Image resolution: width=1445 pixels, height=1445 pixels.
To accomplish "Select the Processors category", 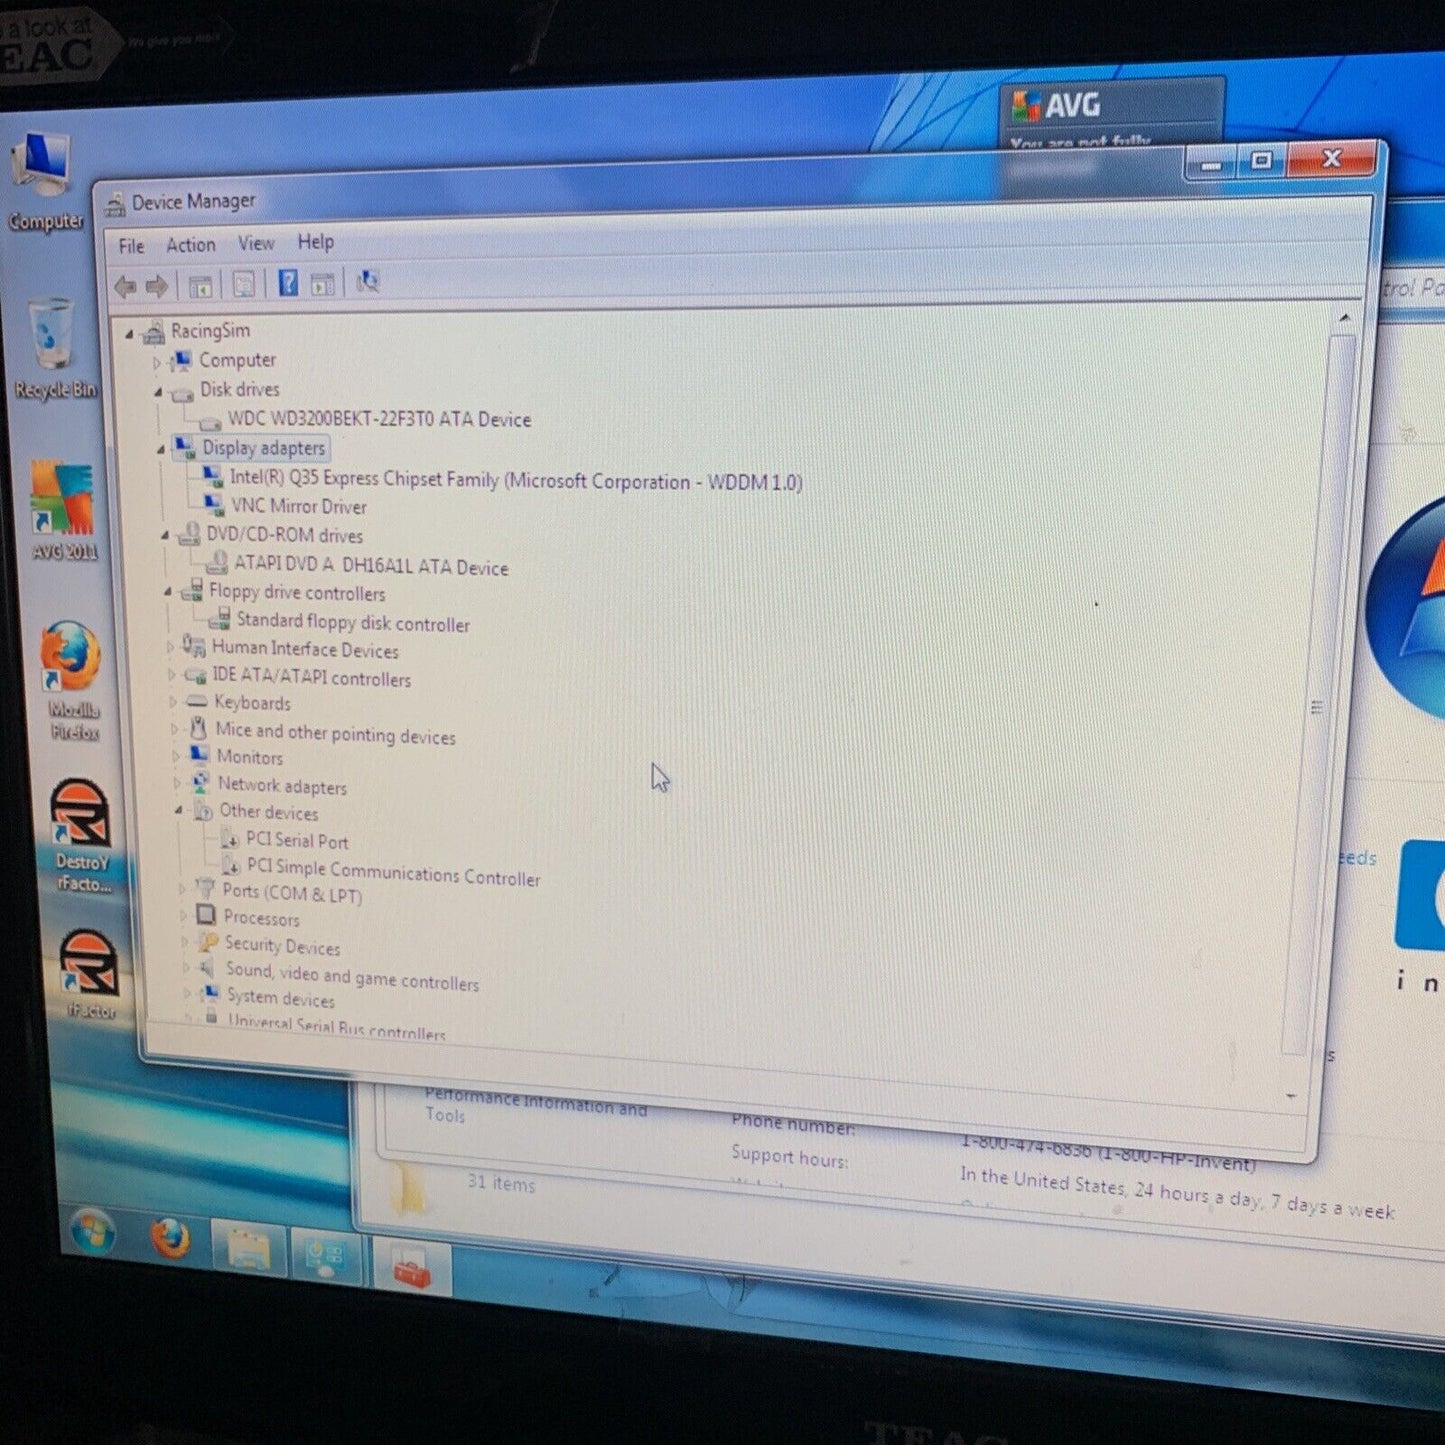I will (x=261, y=917).
